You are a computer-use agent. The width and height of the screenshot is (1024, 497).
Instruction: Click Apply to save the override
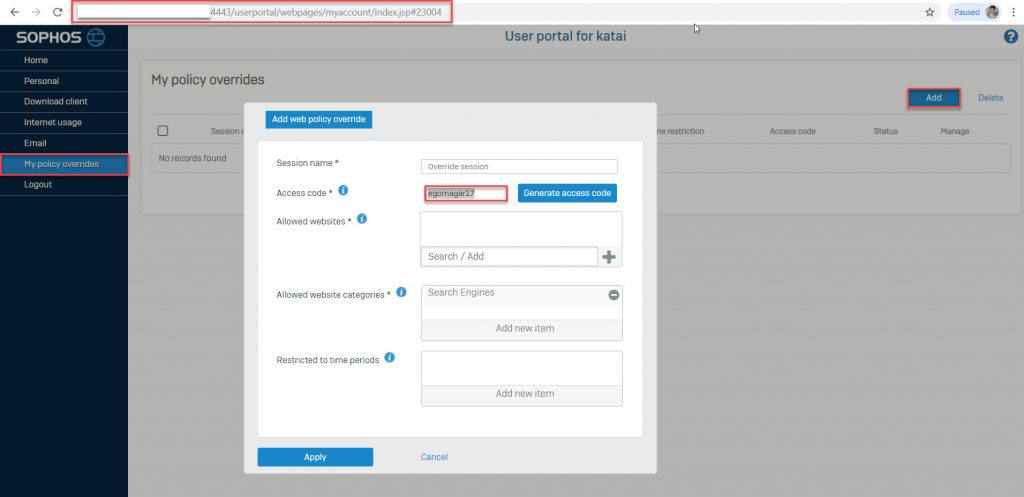coord(315,457)
